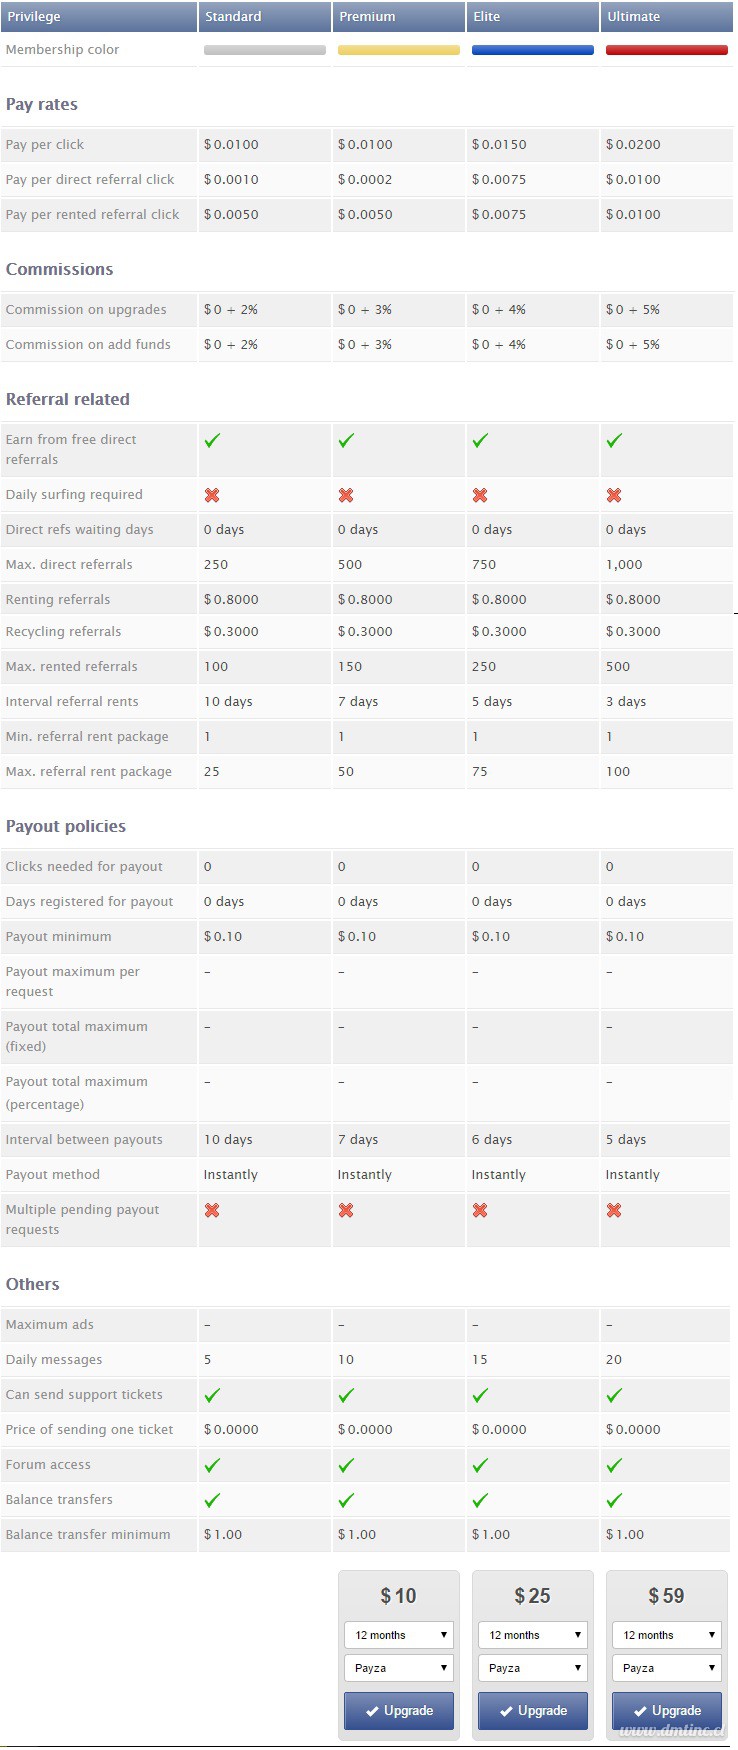Image resolution: width=738 pixels, height=1750 pixels.
Task: Click green check for Elite support tickets
Action: [x=480, y=1395]
